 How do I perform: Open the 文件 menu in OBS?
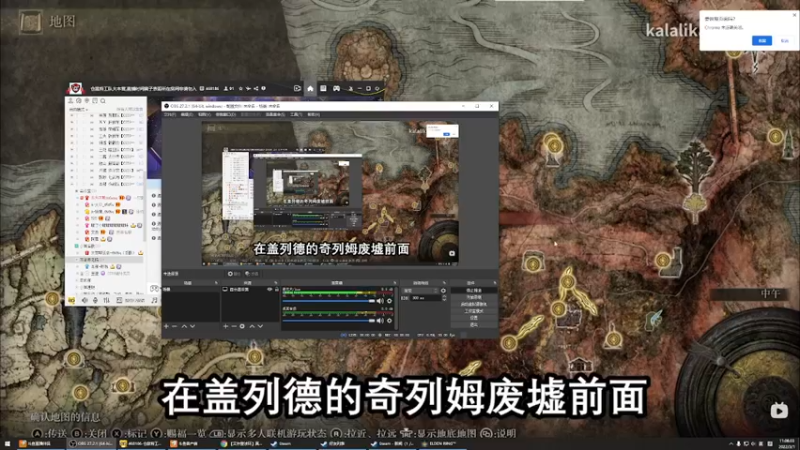coord(169,115)
